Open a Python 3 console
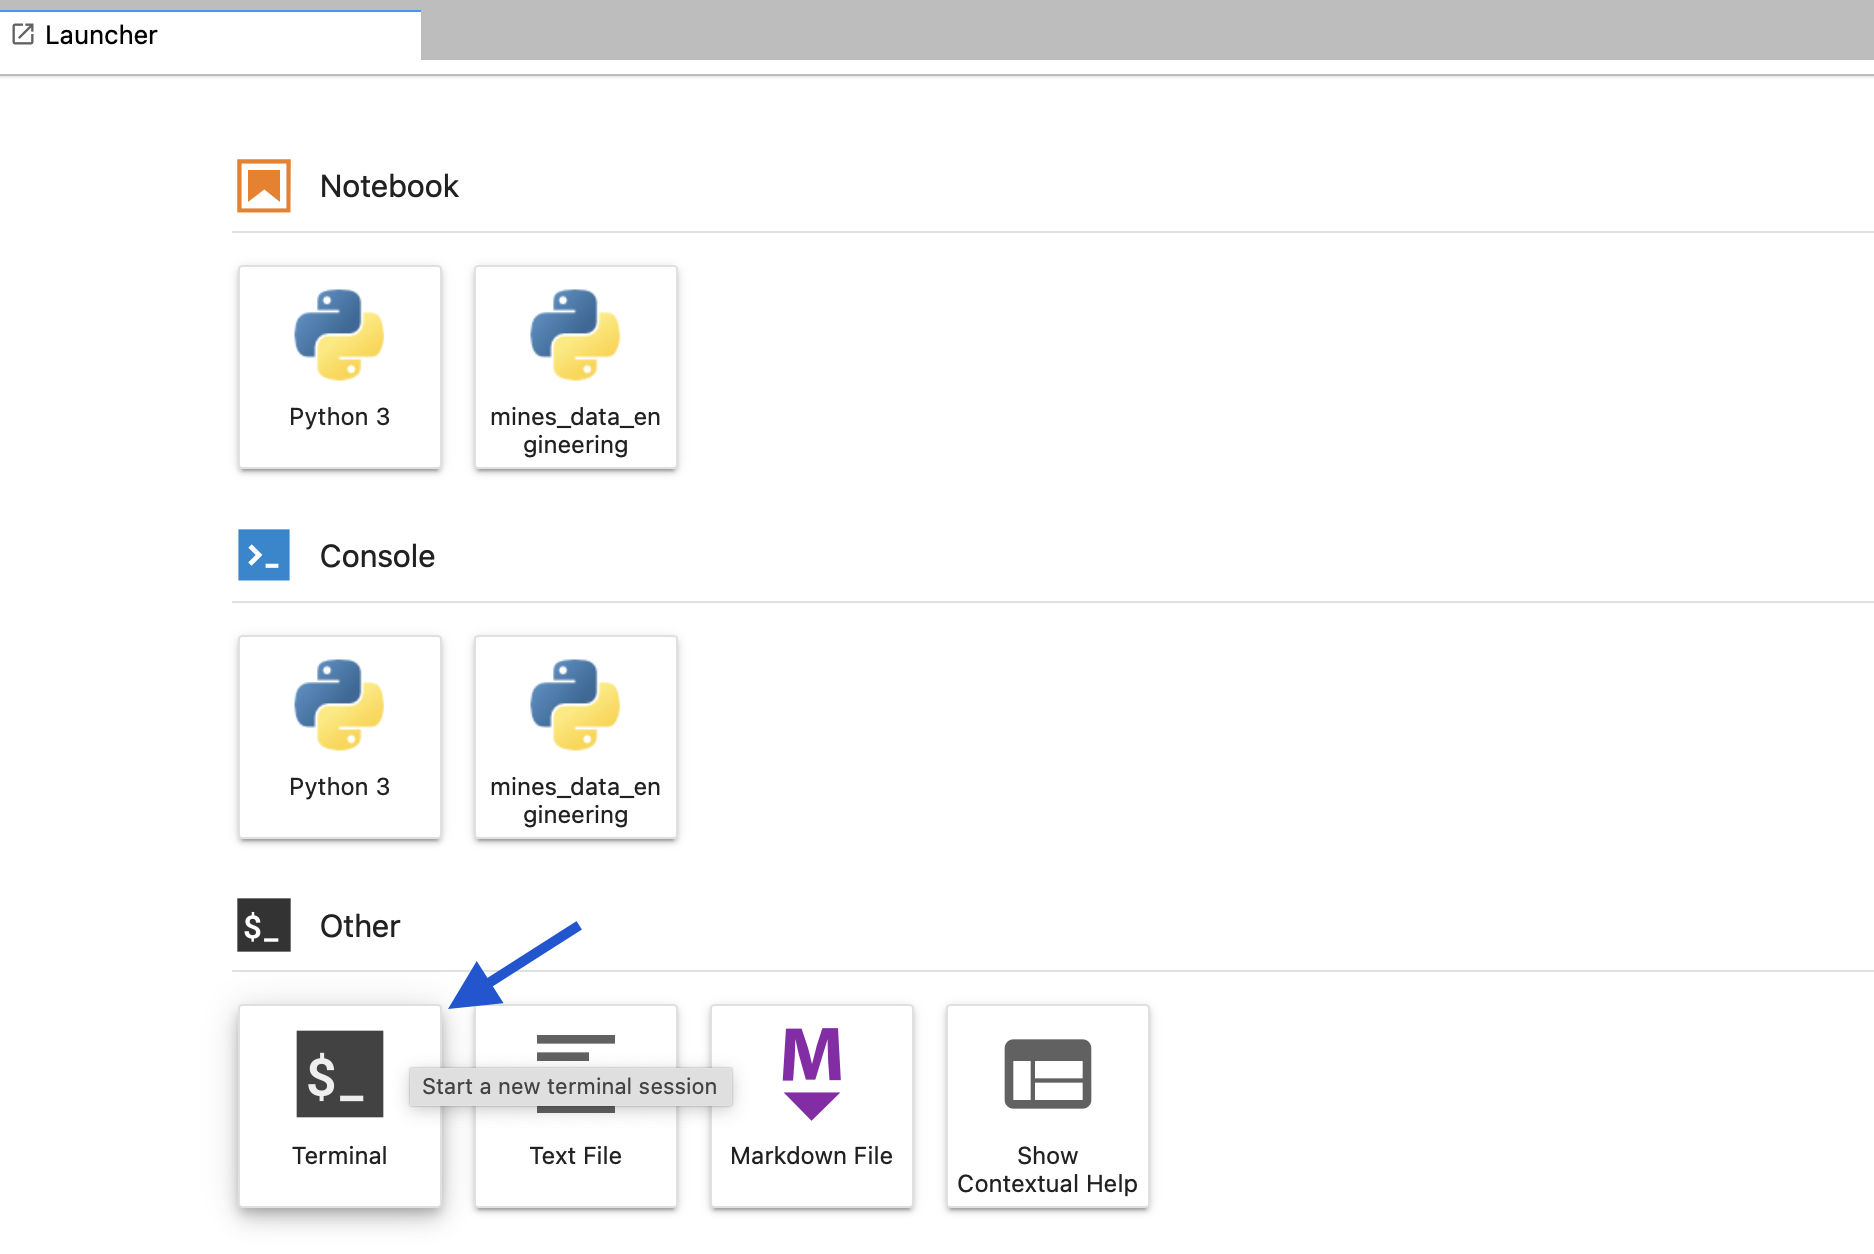Image resolution: width=1874 pixels, height=1254 pixels. (x=339, y=736)
